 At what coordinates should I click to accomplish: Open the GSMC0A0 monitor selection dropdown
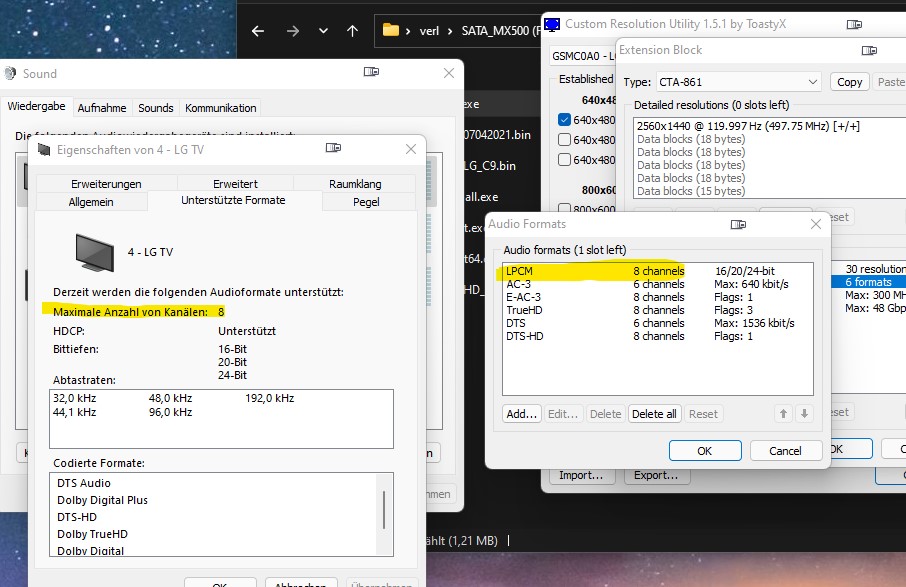point(582,56)
